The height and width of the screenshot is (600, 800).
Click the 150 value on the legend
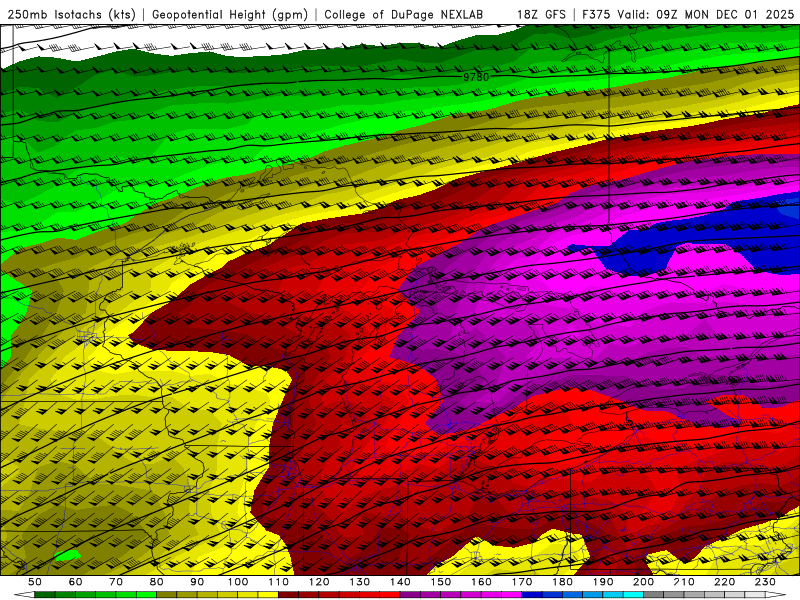click(441, 582)
